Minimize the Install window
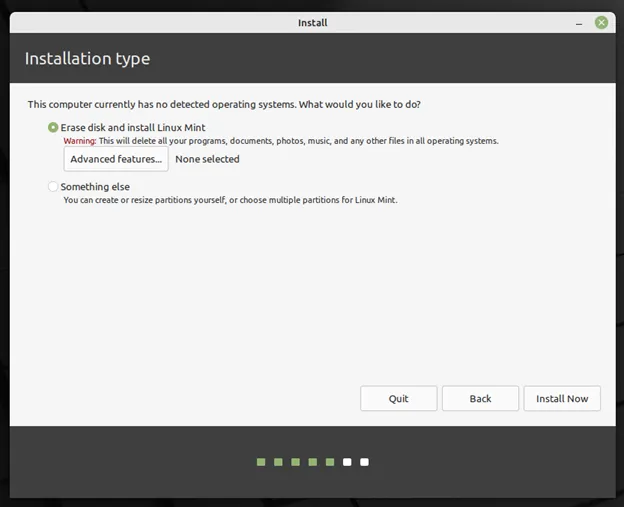The height and width of the screenshot is (507, 624). (579, 24)
